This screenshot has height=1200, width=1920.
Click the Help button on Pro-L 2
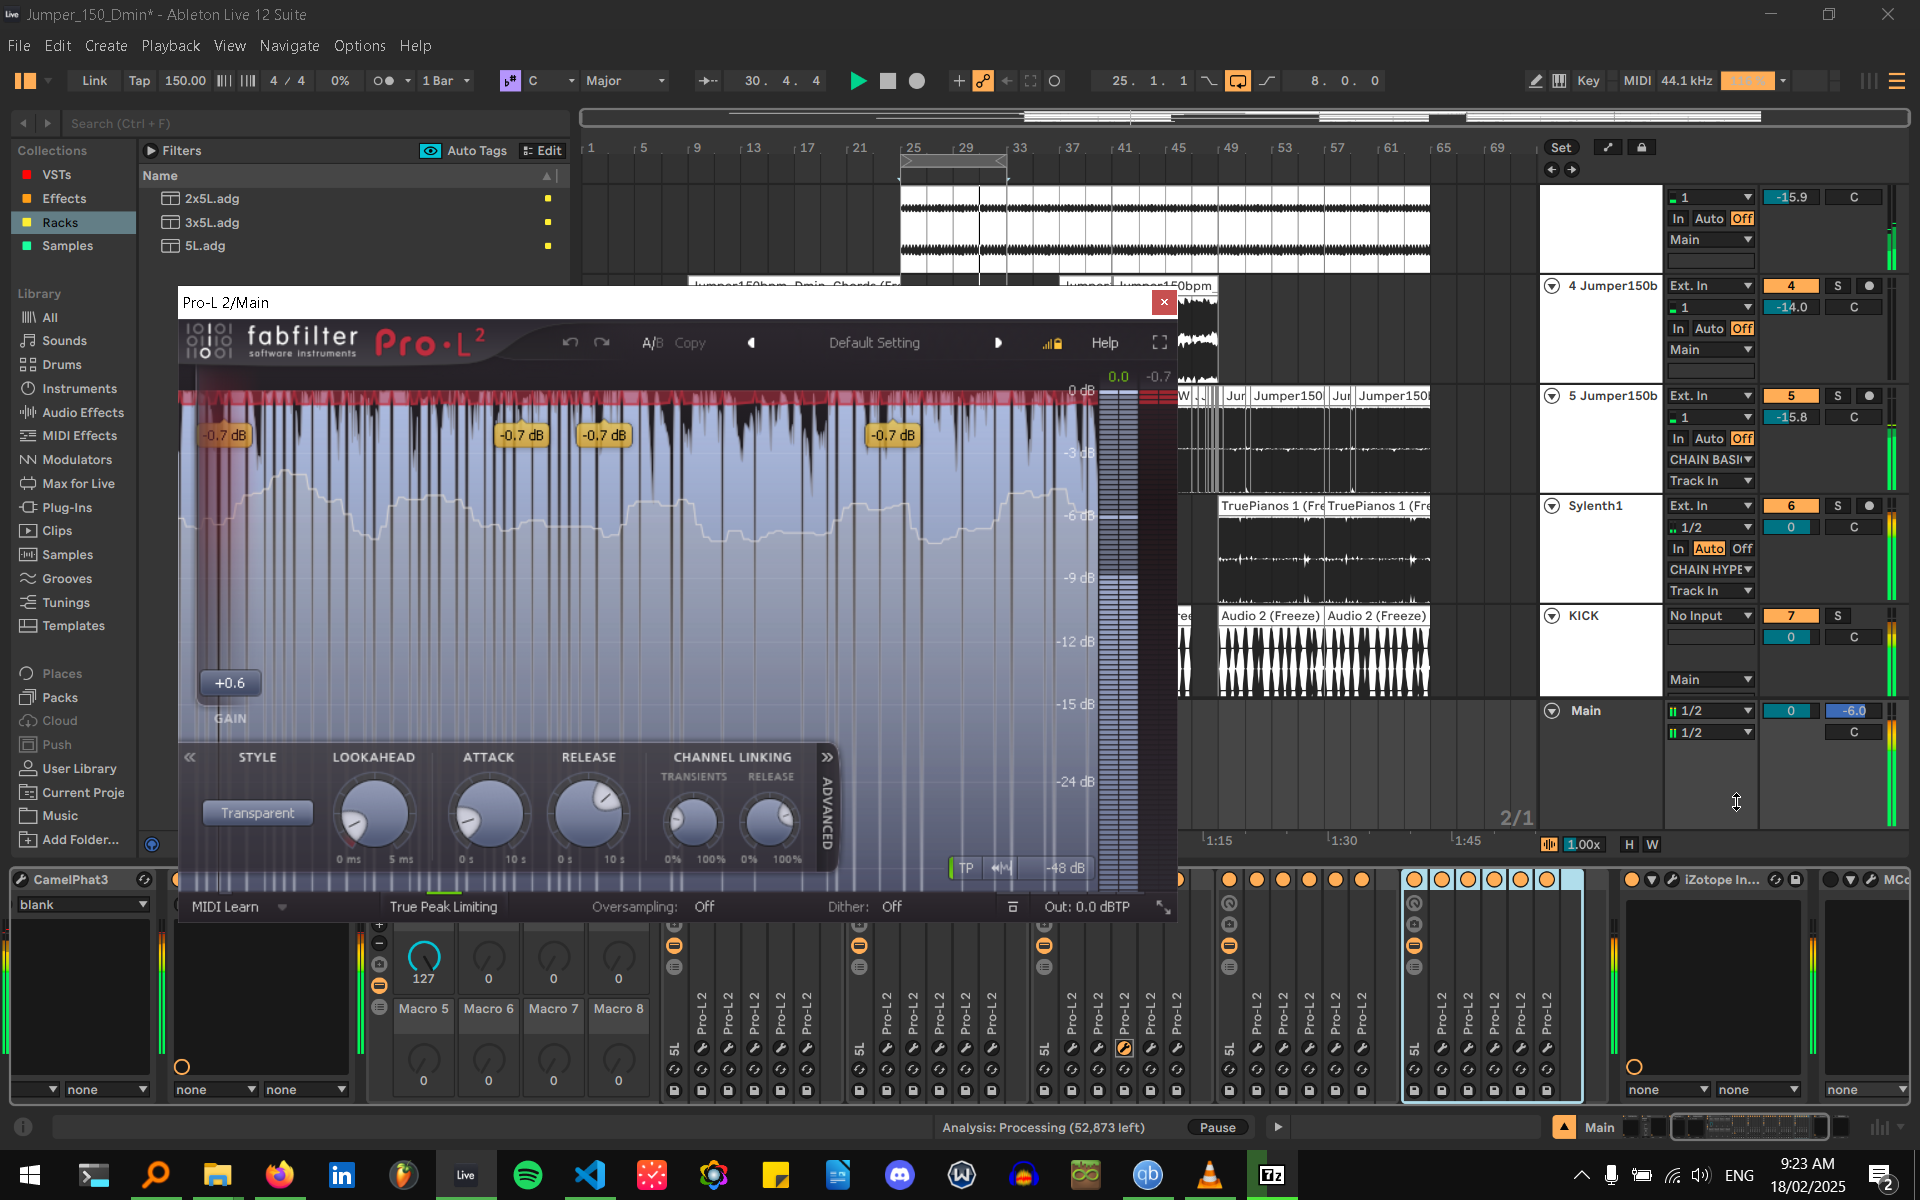tap(1106, 341)
